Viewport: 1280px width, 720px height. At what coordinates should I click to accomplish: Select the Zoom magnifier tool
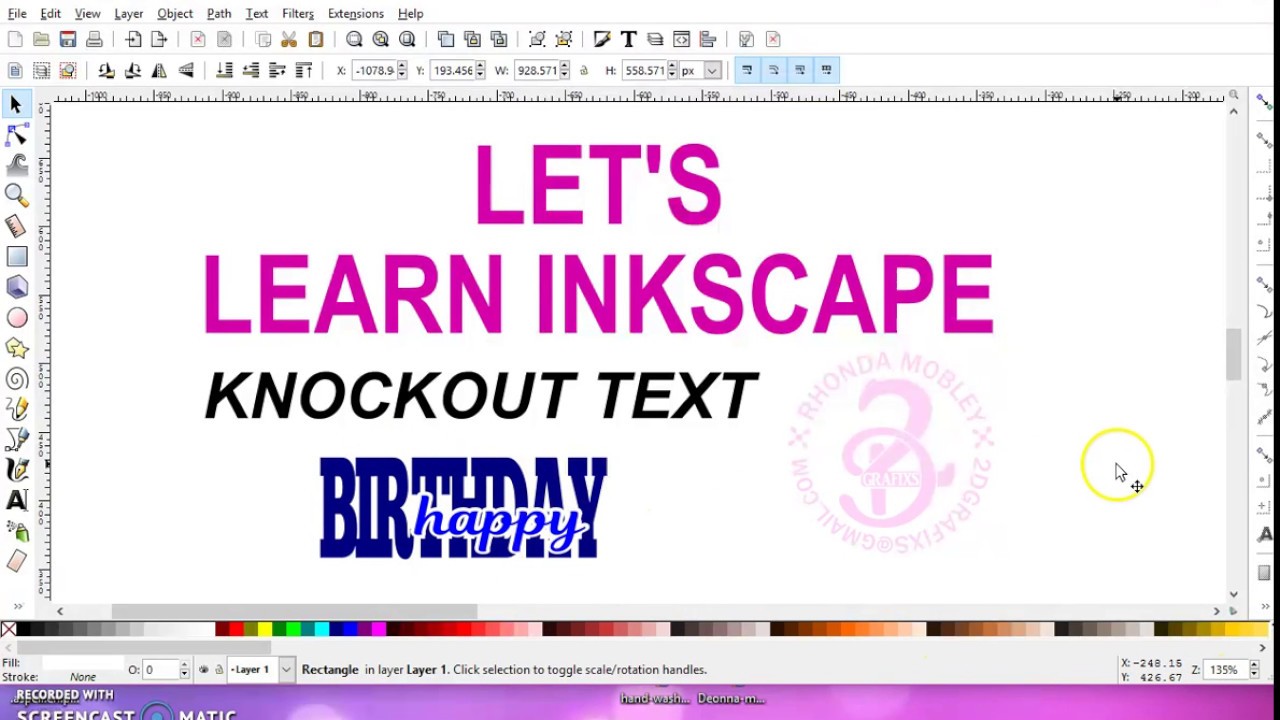16,196
